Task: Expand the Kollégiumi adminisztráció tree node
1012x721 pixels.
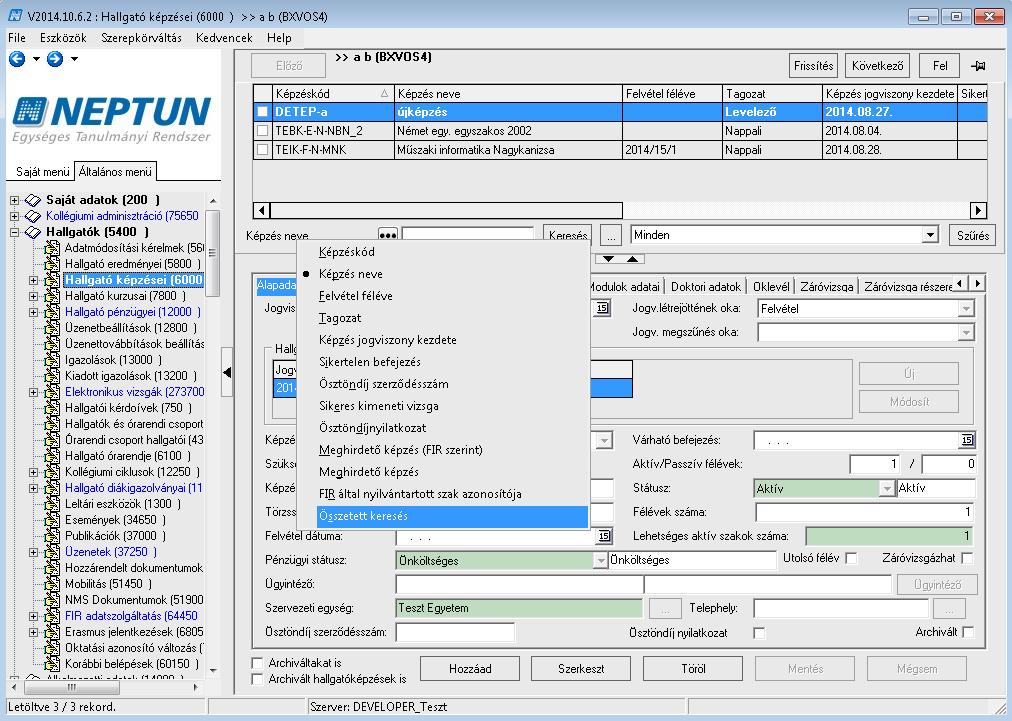Action: 14,216
